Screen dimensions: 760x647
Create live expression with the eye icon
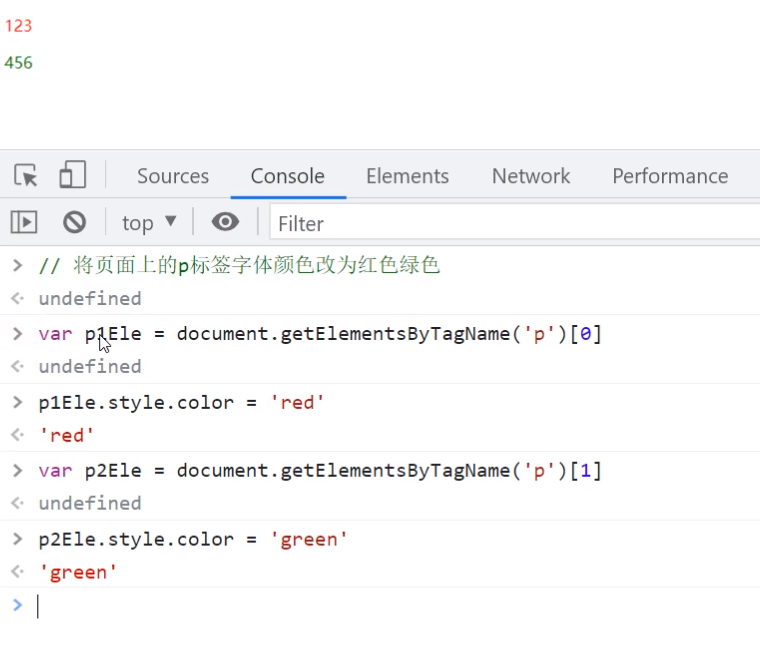click(x=225, y=222)
